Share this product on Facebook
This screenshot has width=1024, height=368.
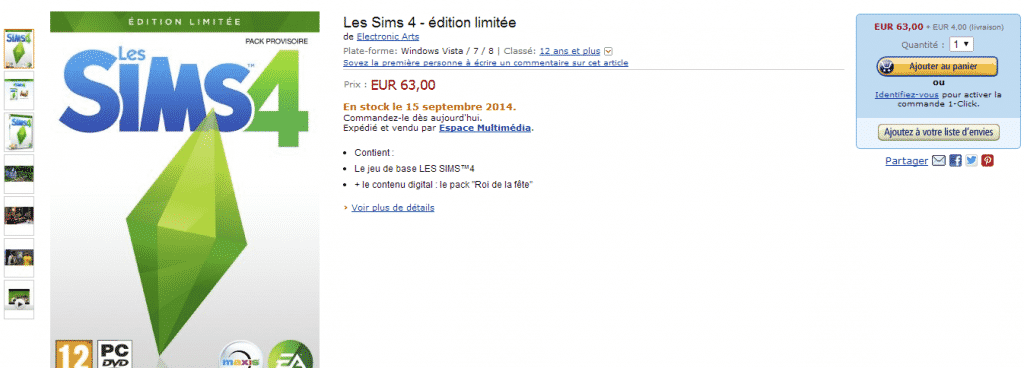pyautogui.click(x=955, y=161)
